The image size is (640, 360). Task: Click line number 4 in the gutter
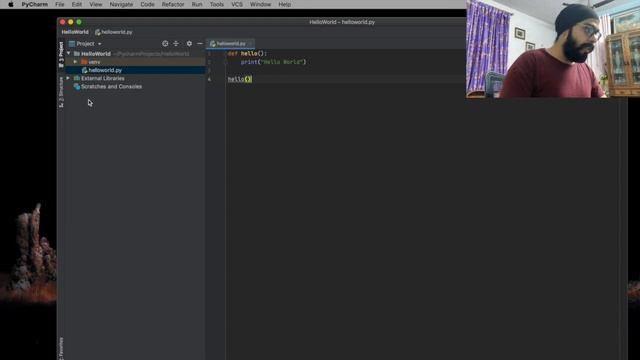click(209, 79)
